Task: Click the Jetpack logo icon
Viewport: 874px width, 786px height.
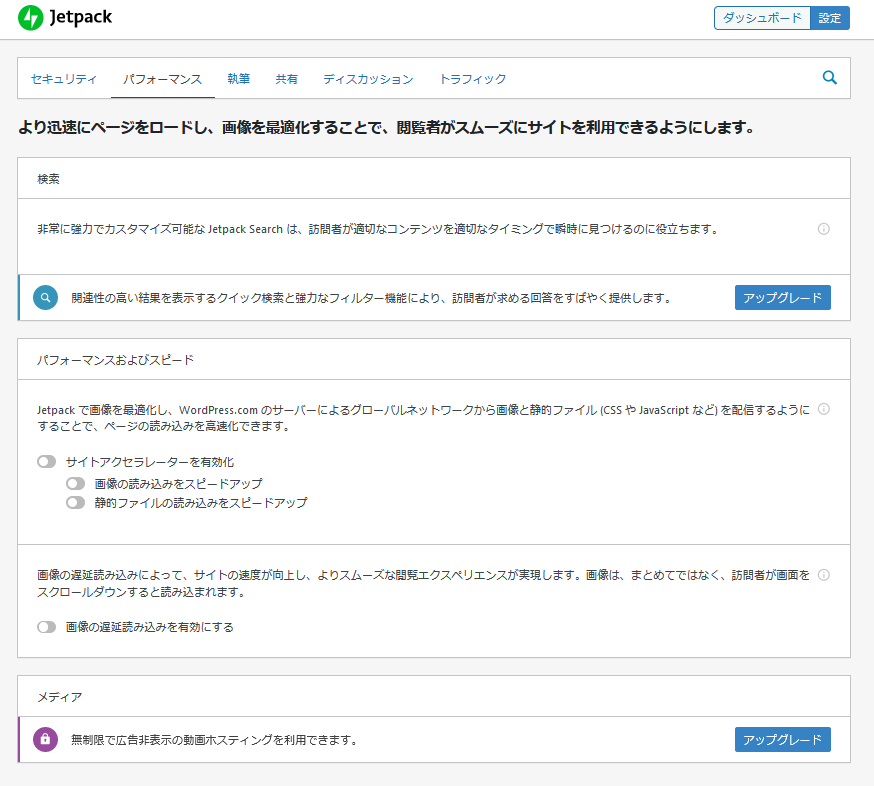Action: (31, 18)
